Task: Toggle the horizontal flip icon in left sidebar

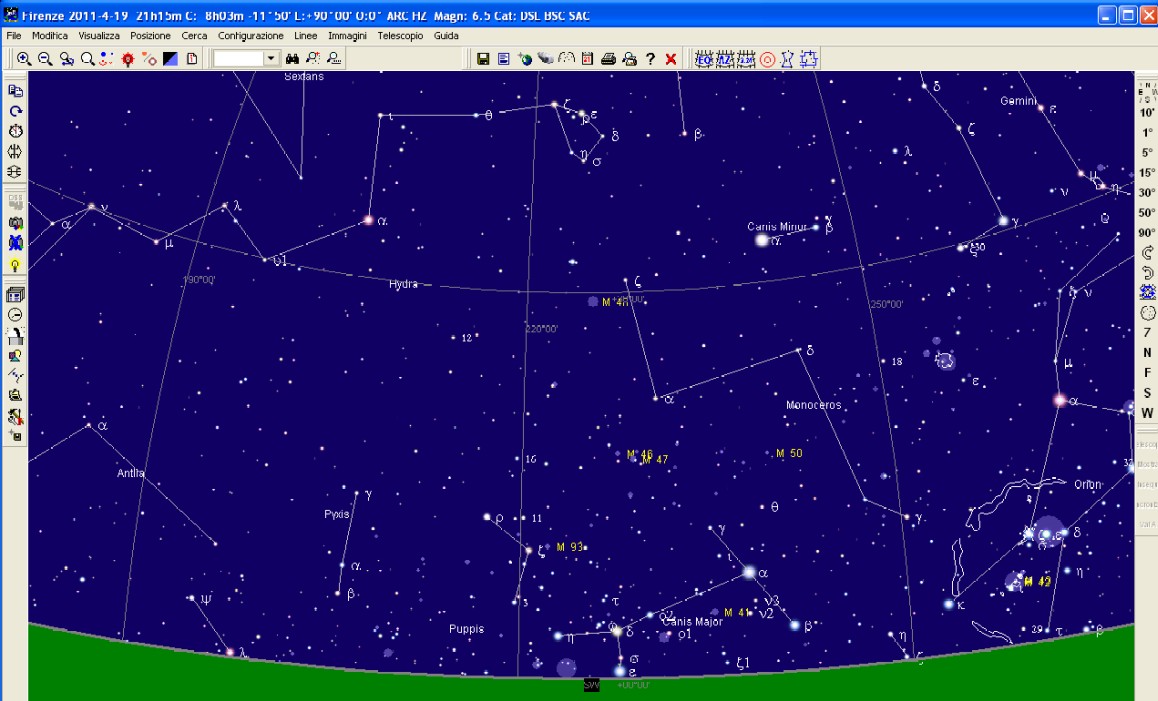Action: [x=15, y=151]
